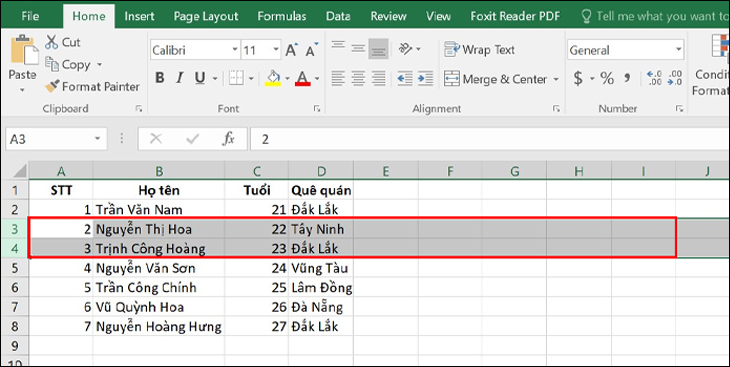Open Clipboard dialog launcher

pos(139,109)
